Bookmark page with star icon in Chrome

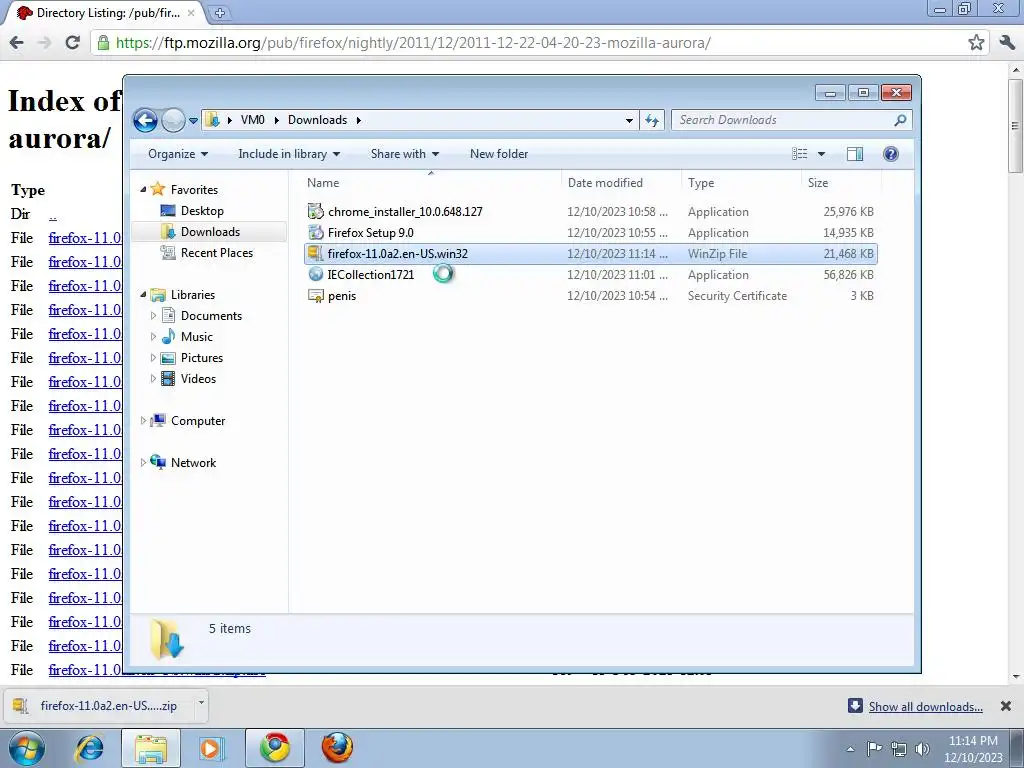click(x=976, y=43)
